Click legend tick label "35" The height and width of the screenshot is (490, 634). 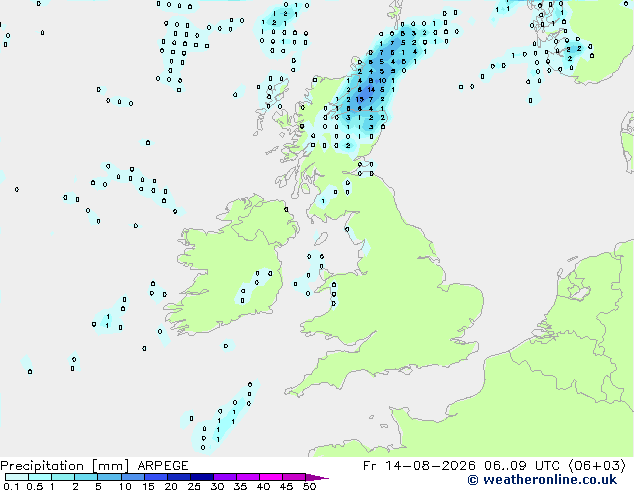click(241, 486)
